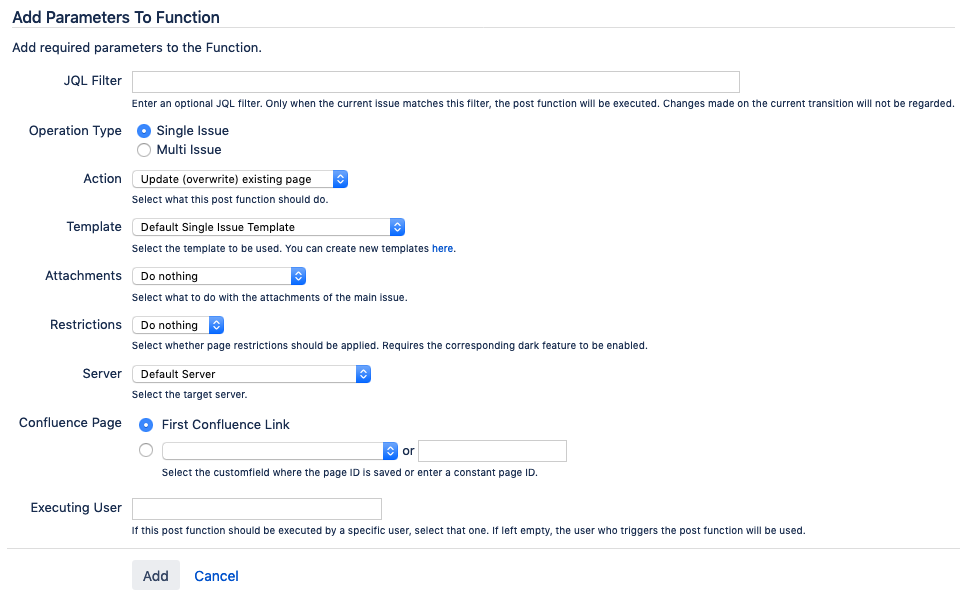The width and height of the screenshot is (966, 604).
Task: Expand the Default Single Issue Template dropdown
Action: (x=268, y=227)
